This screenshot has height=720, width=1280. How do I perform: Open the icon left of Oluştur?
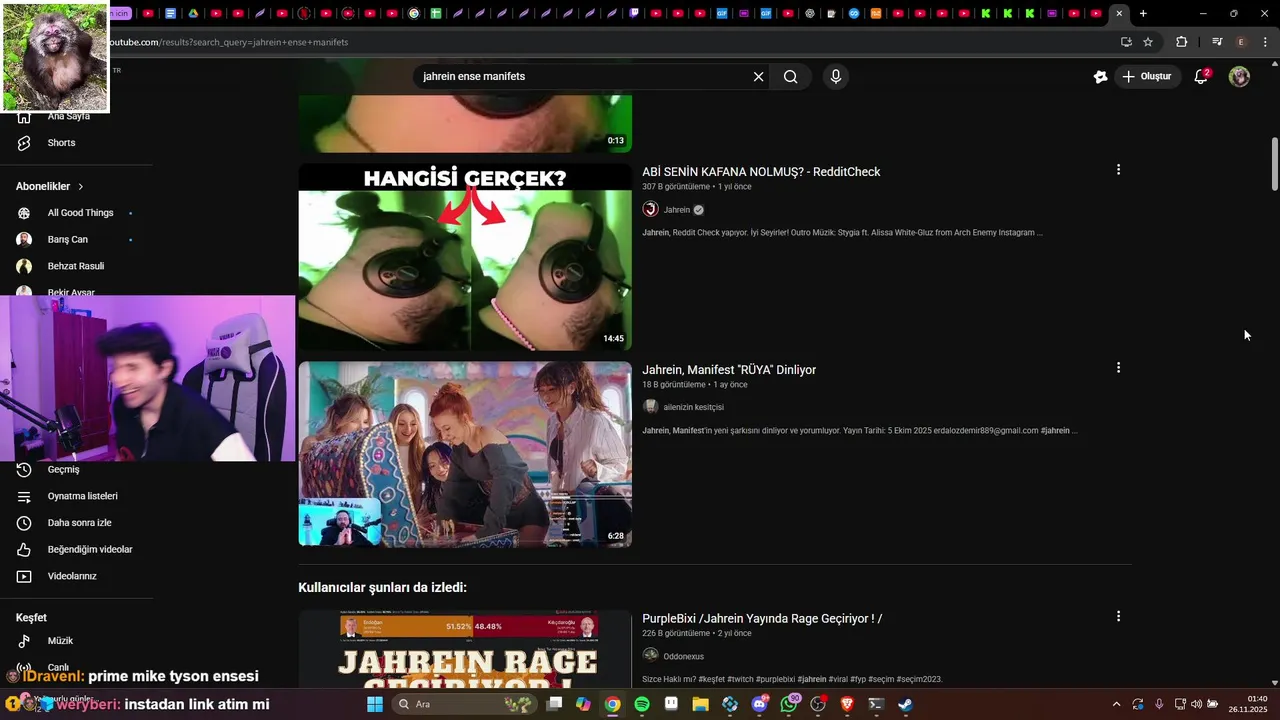click(x=1100, y=77)
